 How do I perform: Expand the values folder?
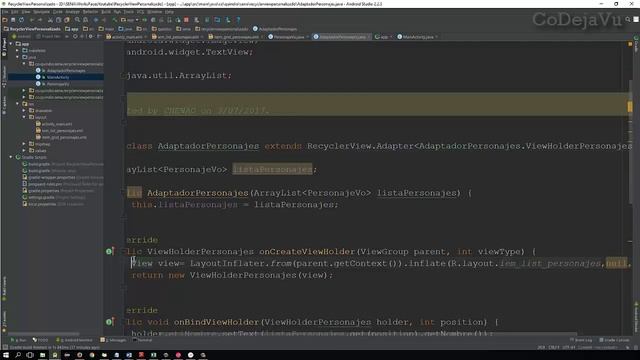click(24, 151)
